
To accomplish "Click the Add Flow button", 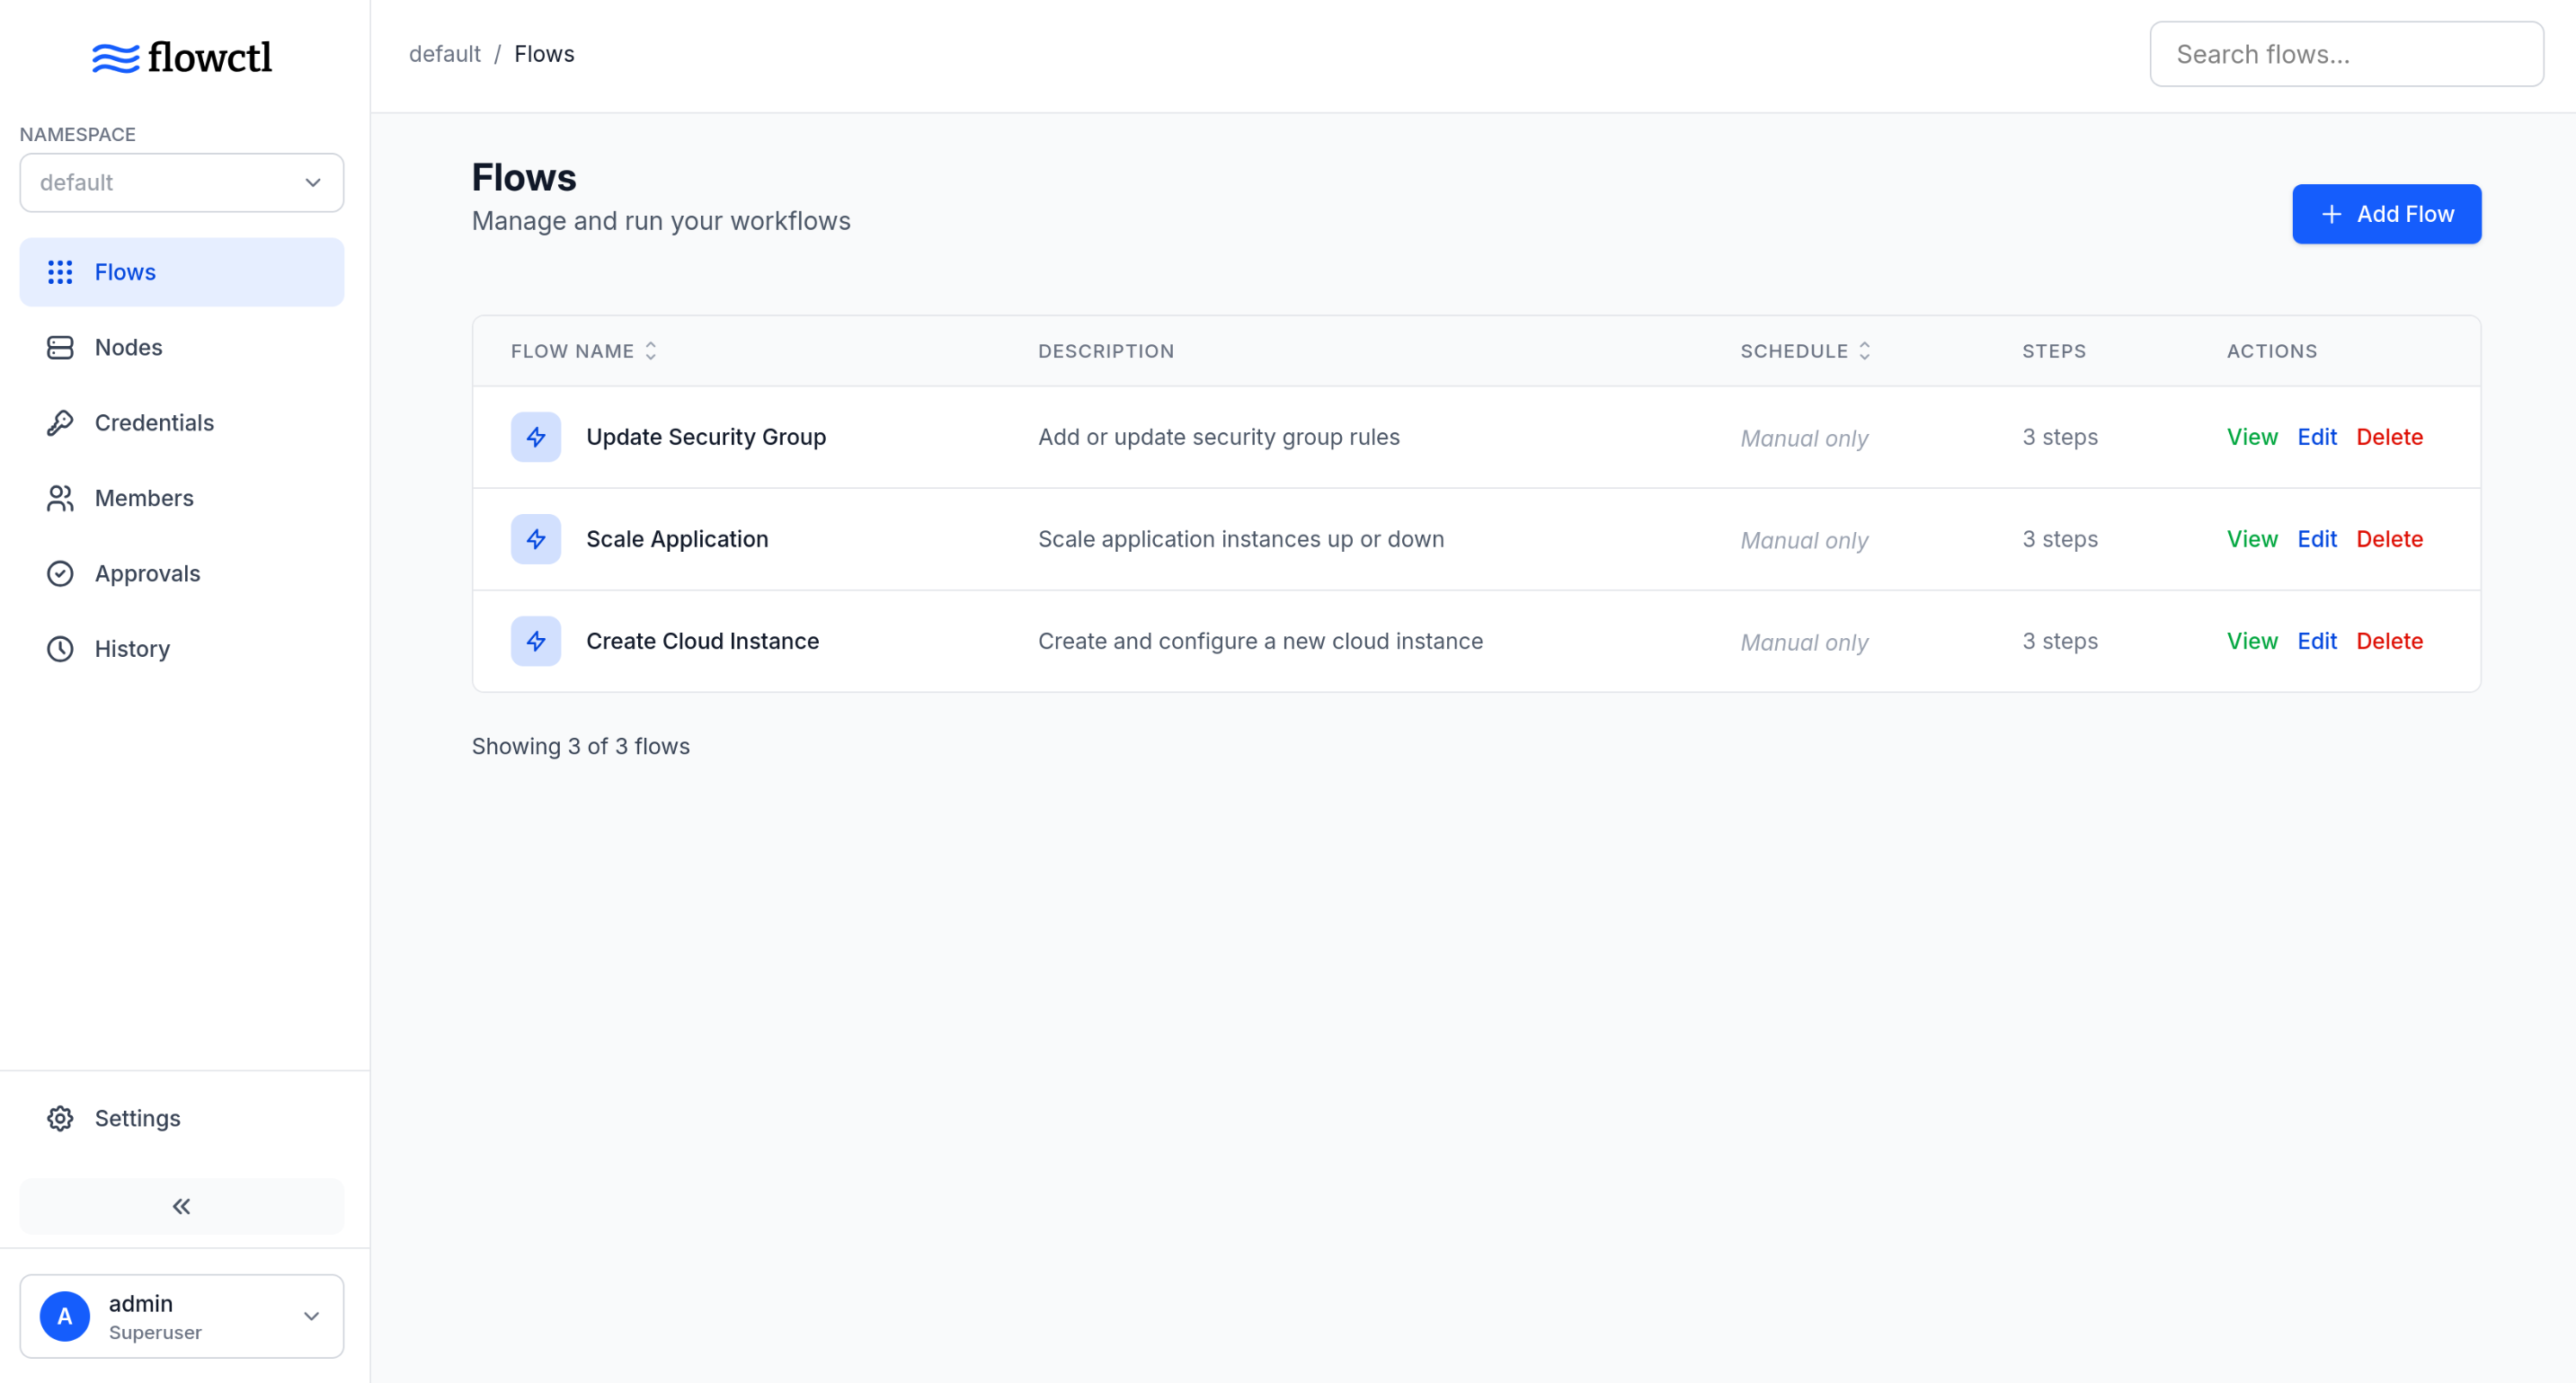I will [2386, 213].
